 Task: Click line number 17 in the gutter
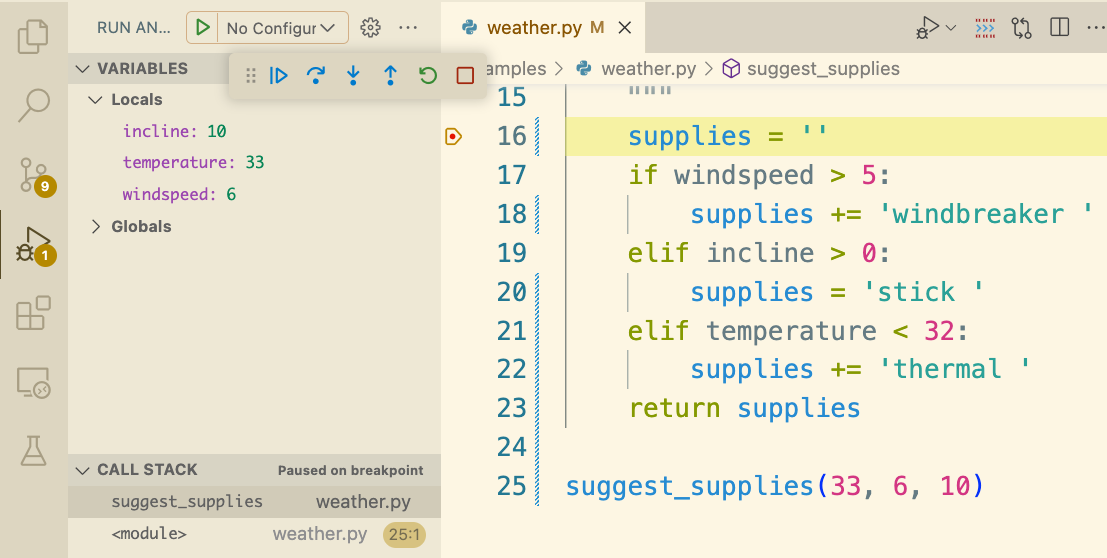512,174
